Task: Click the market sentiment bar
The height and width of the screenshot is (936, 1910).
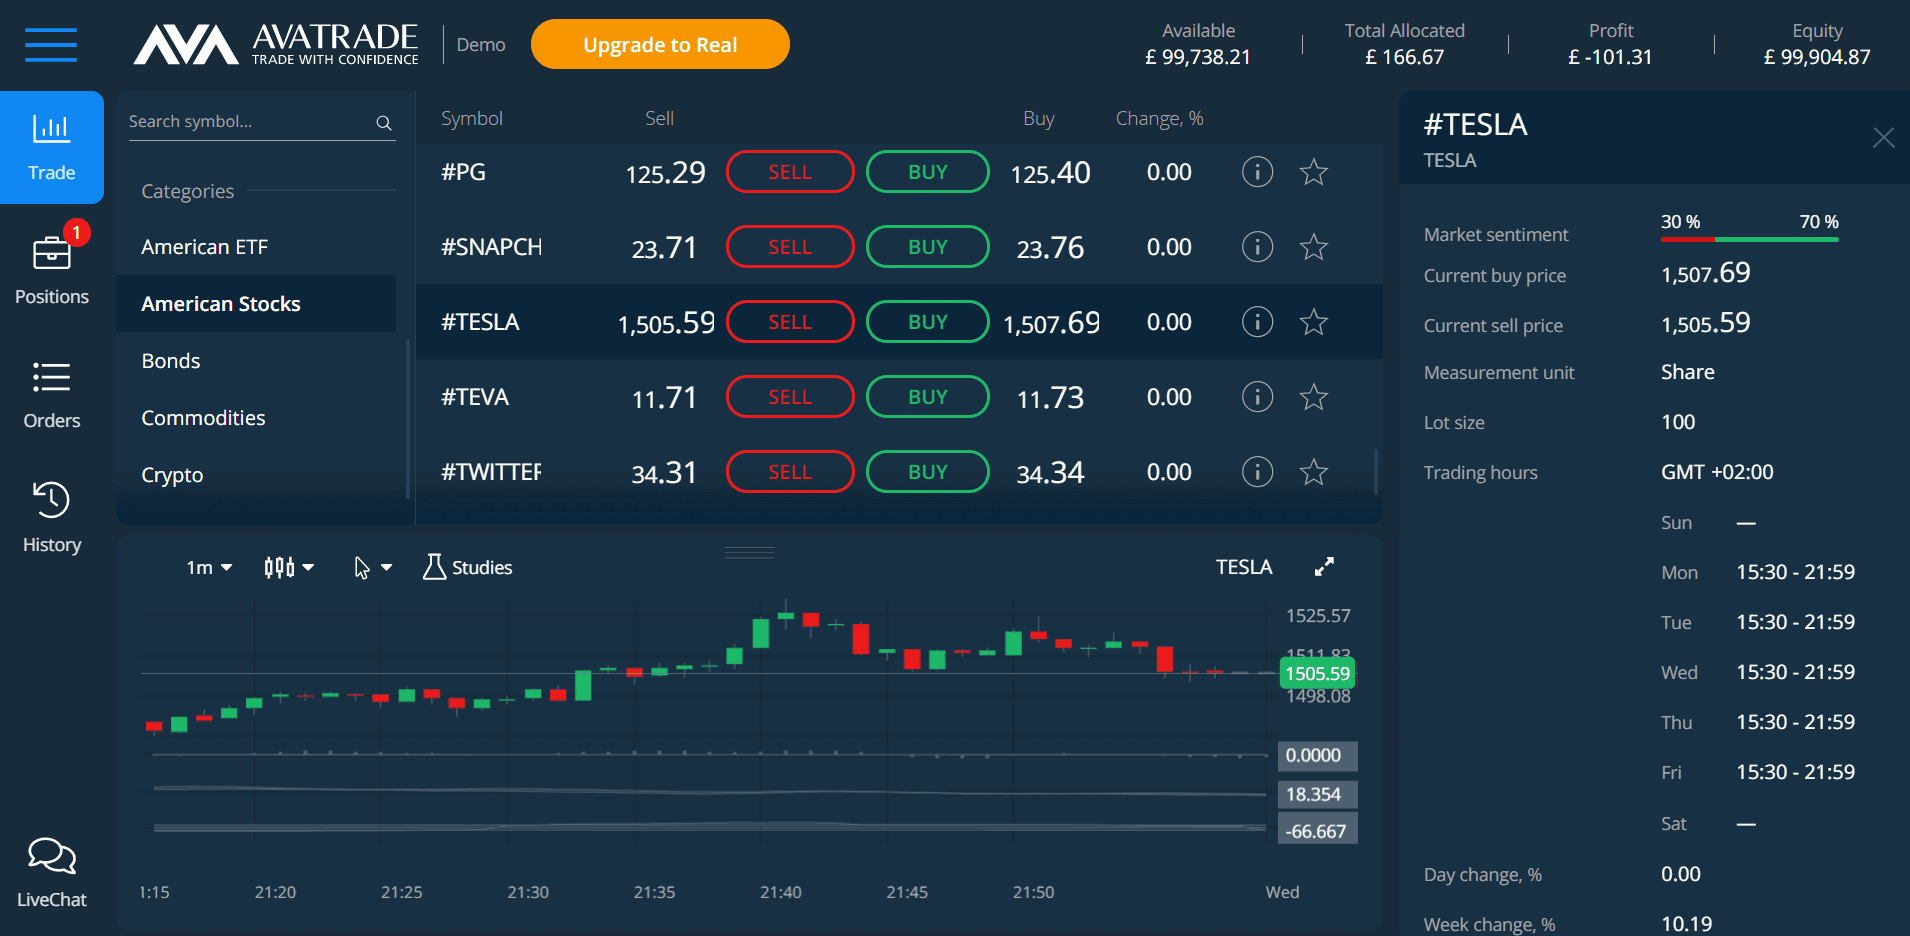Action: click(1749, 240)
